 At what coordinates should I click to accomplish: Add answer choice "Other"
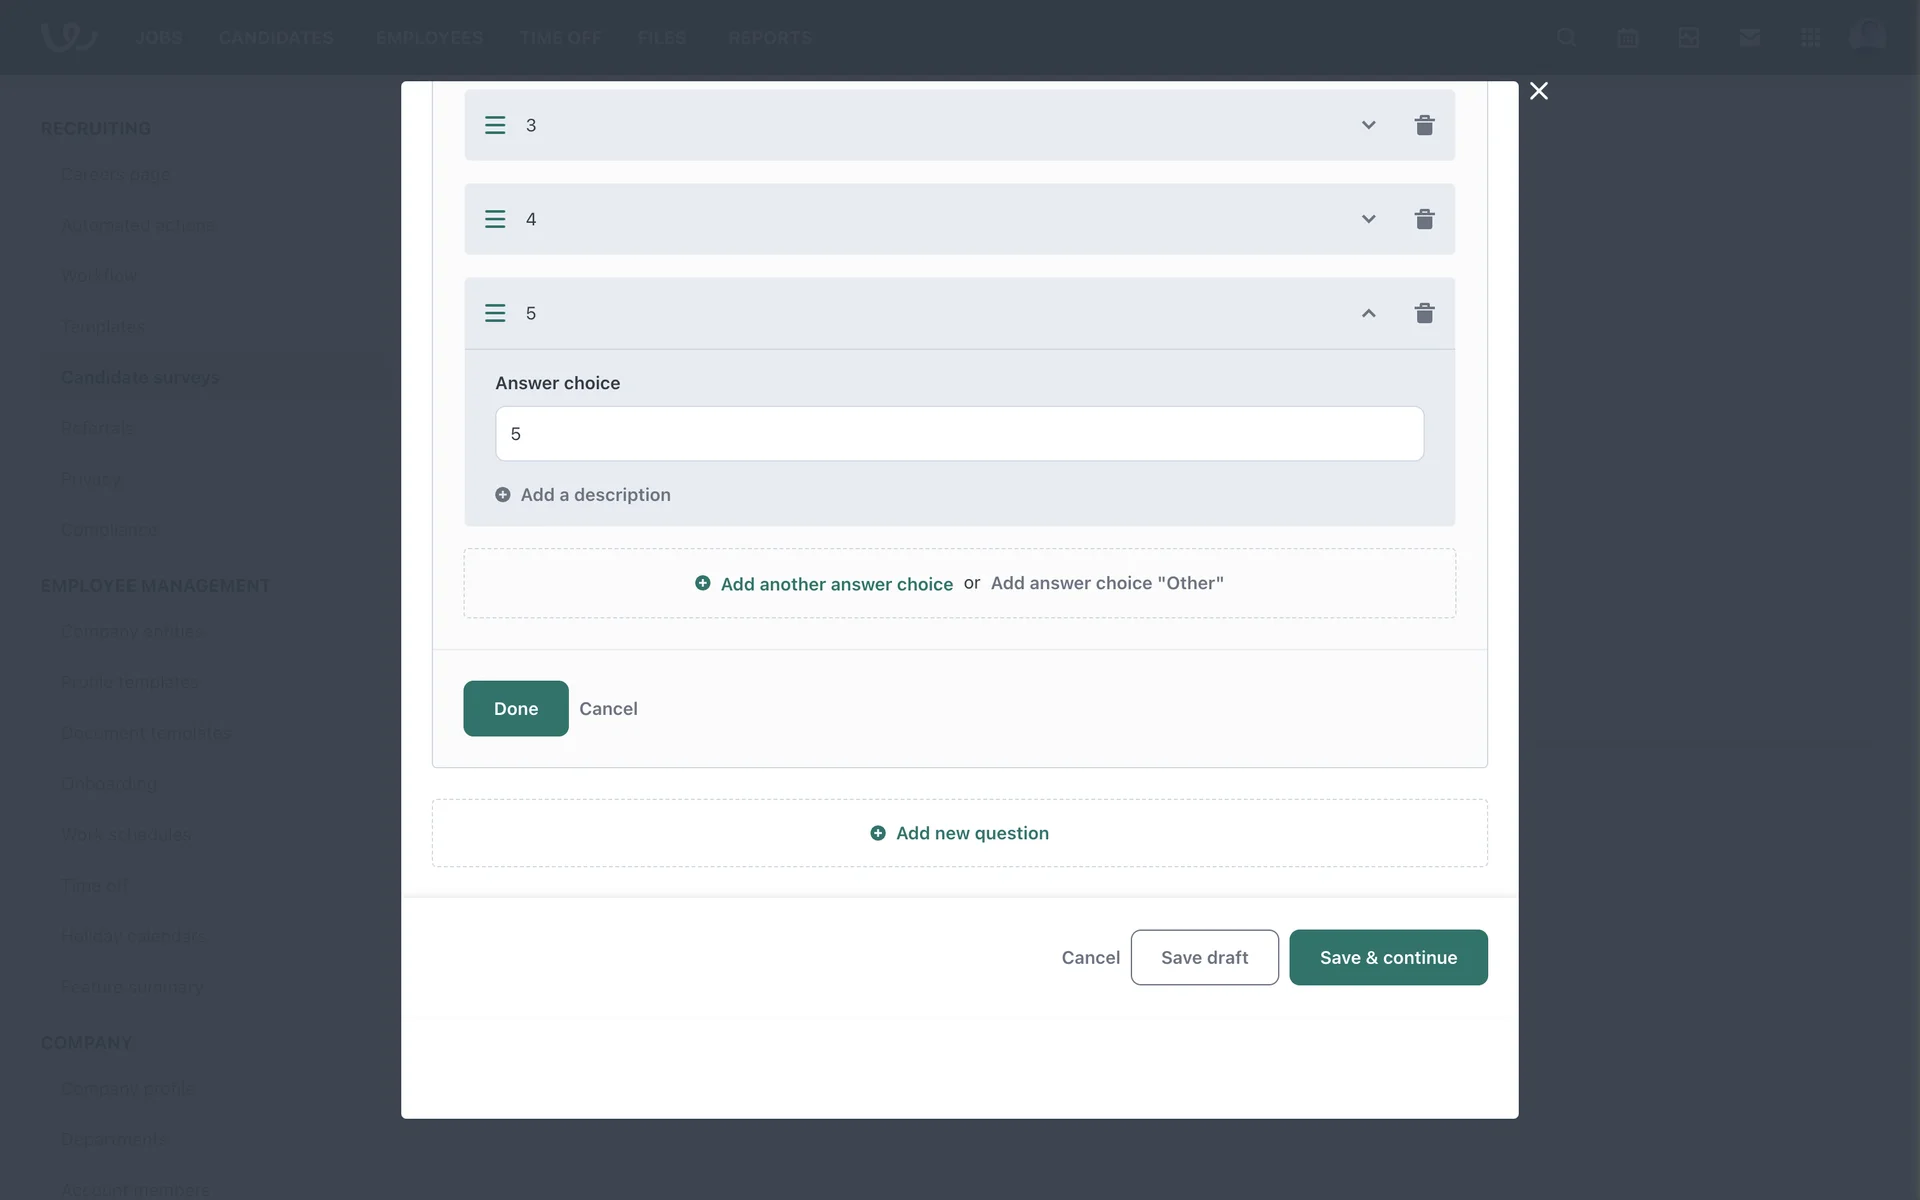(1107, 583)
